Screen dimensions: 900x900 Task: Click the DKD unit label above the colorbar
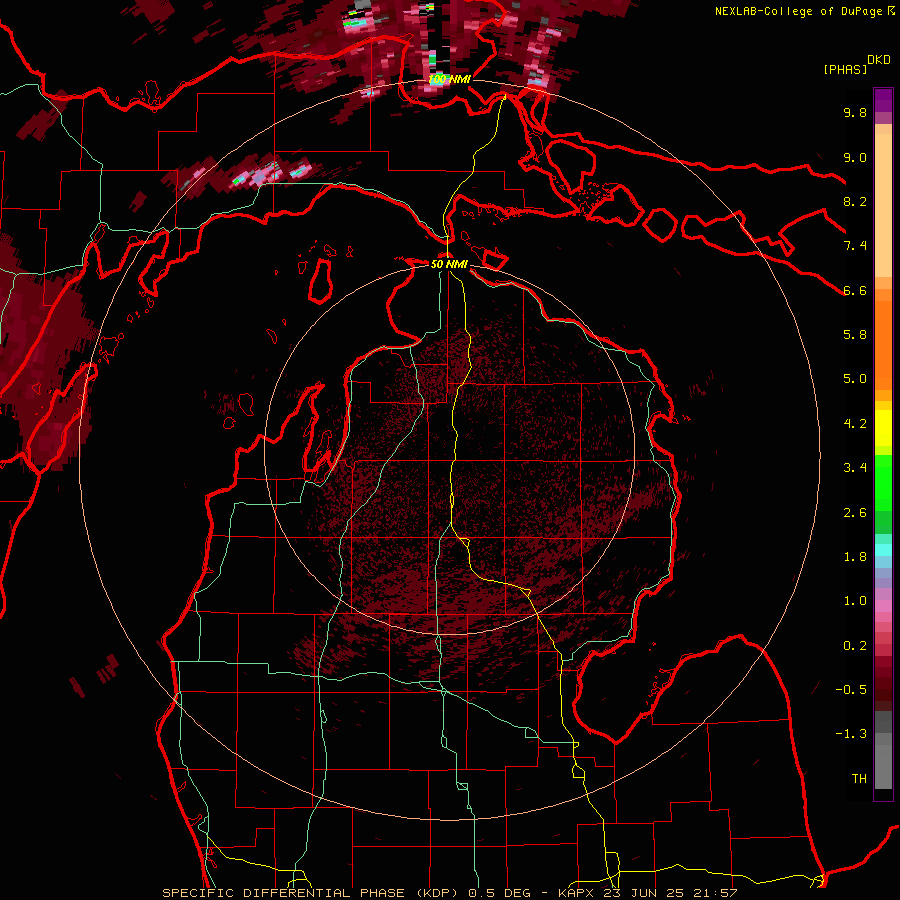click(x=879, y=60)
